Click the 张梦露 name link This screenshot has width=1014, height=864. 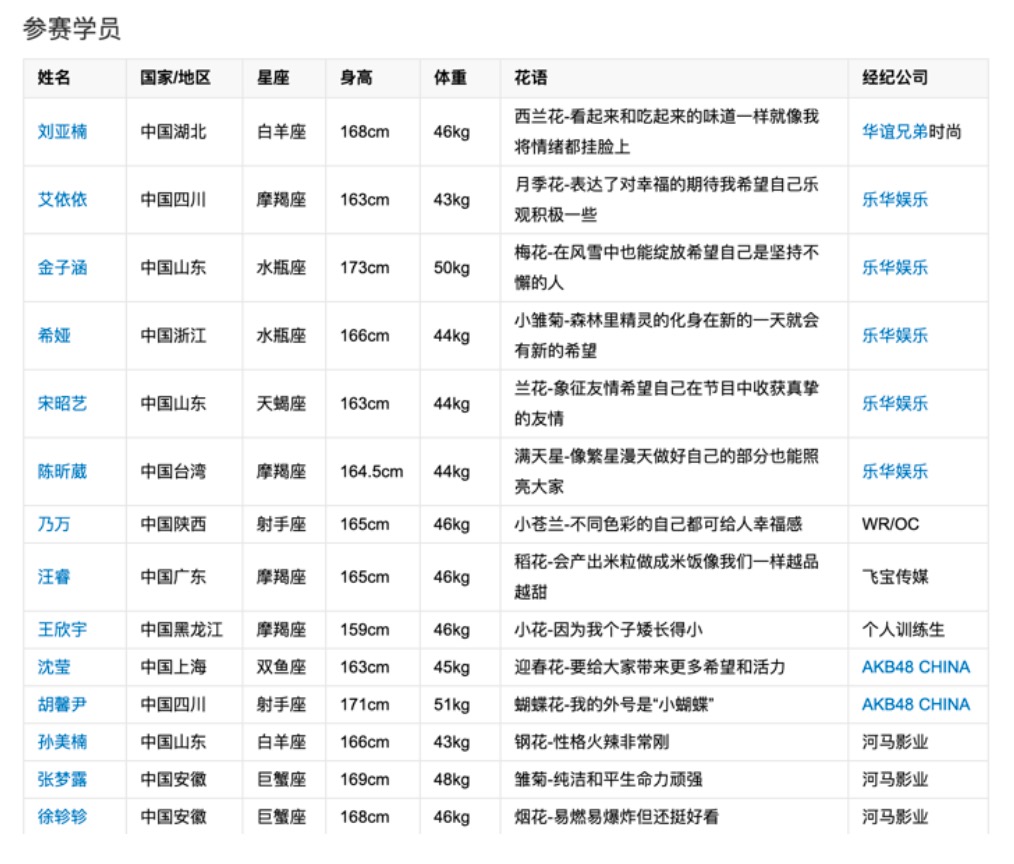(62, 780)
